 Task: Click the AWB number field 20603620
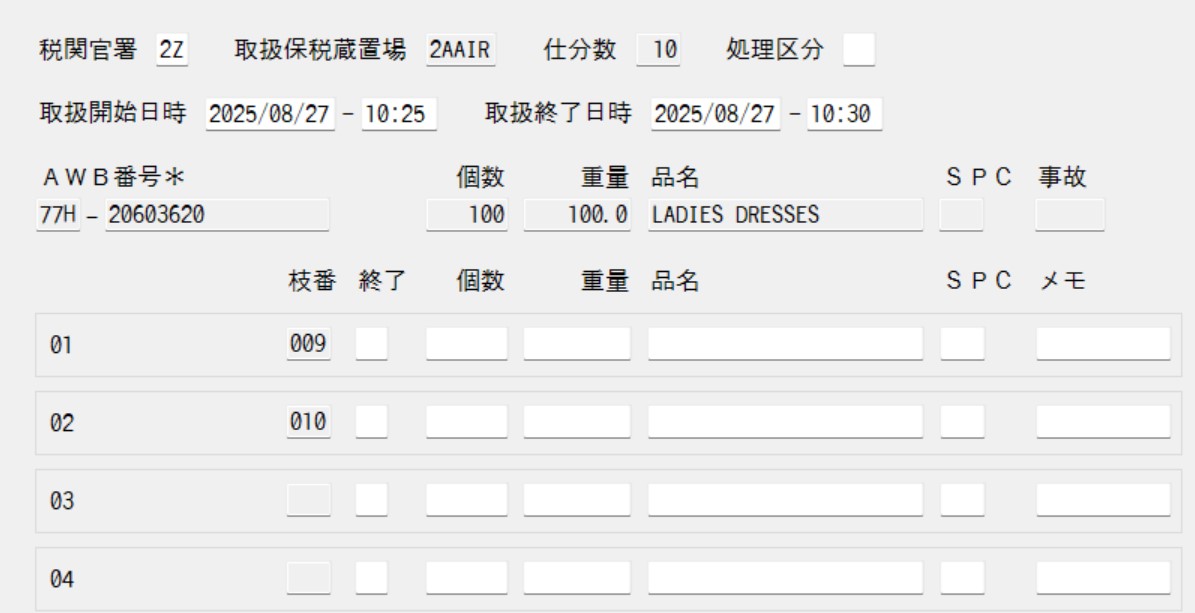tap(216, 215)
